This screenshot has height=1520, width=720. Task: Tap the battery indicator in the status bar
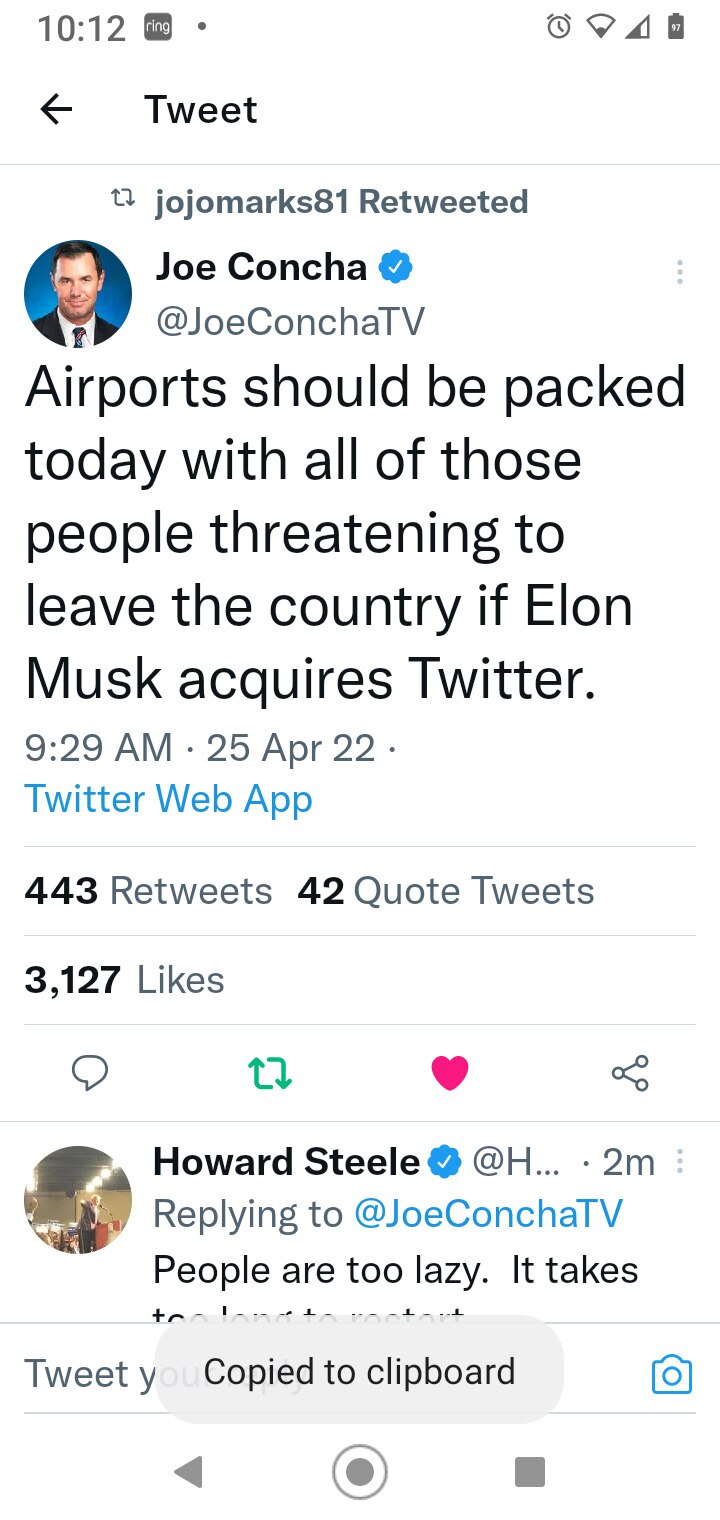click(x=678, y=27)
